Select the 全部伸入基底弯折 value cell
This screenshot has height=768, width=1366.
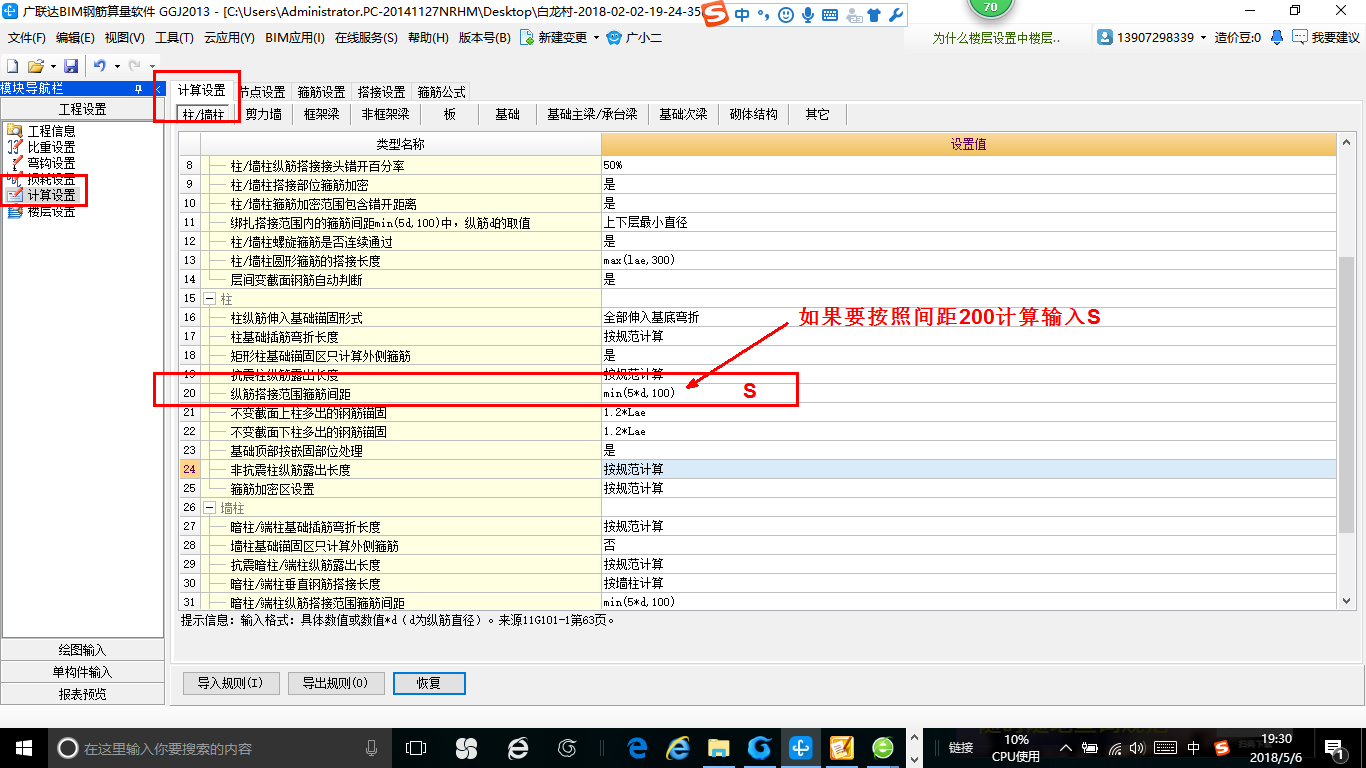tap(969, 317)
